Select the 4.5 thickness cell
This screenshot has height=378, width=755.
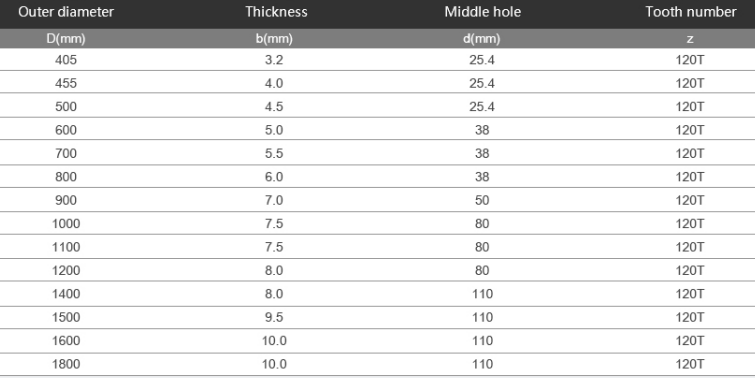[x=274, y=106]
